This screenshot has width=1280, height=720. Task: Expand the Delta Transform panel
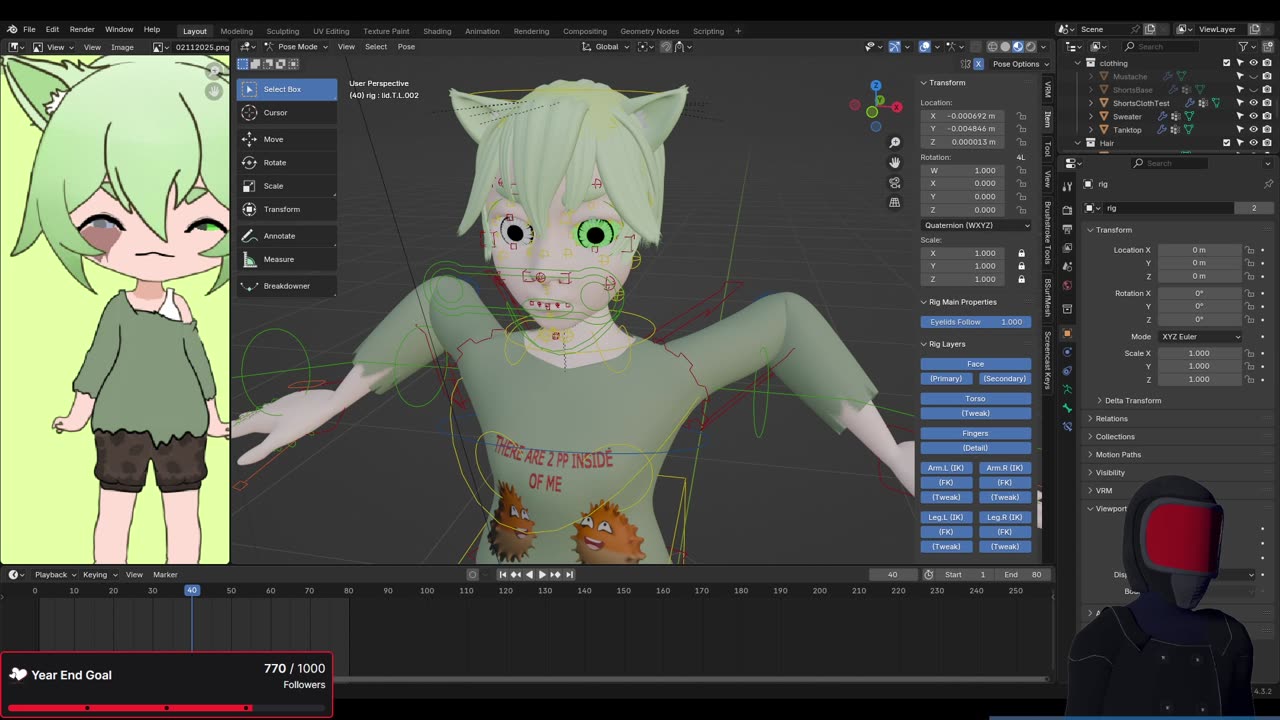point(1133,400)
